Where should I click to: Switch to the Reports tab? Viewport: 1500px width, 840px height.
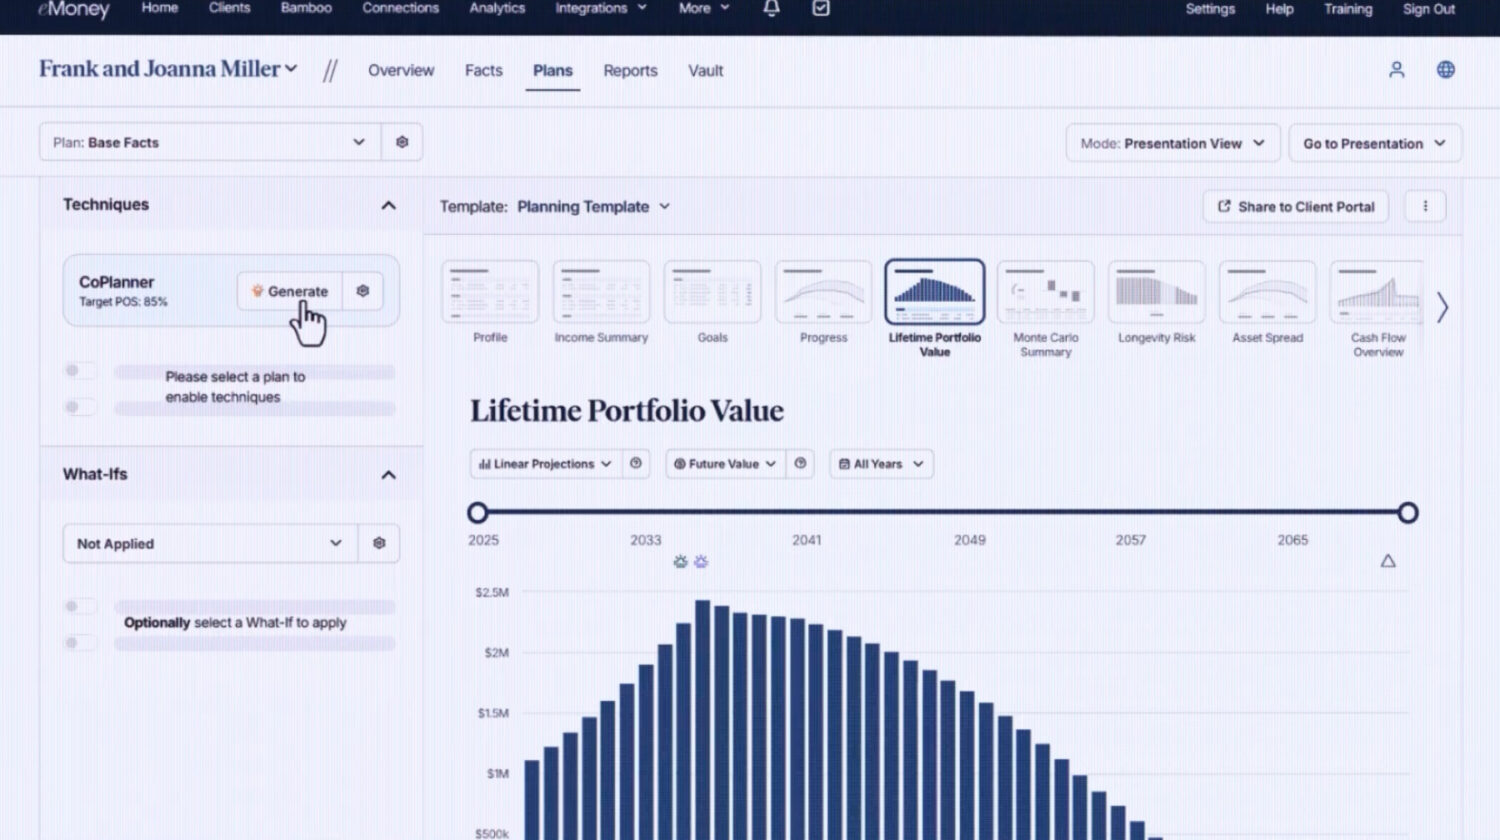(x=630, y=70)
